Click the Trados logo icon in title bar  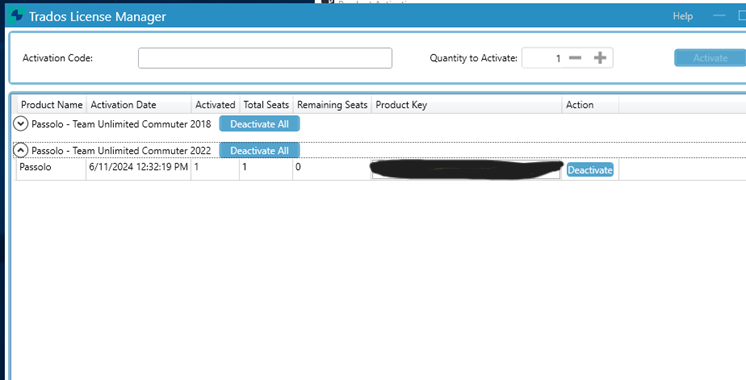(x=17, y=16)
